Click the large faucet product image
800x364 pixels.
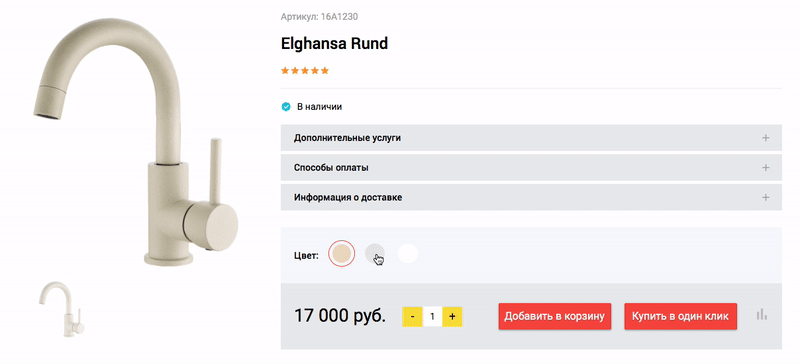136,140
